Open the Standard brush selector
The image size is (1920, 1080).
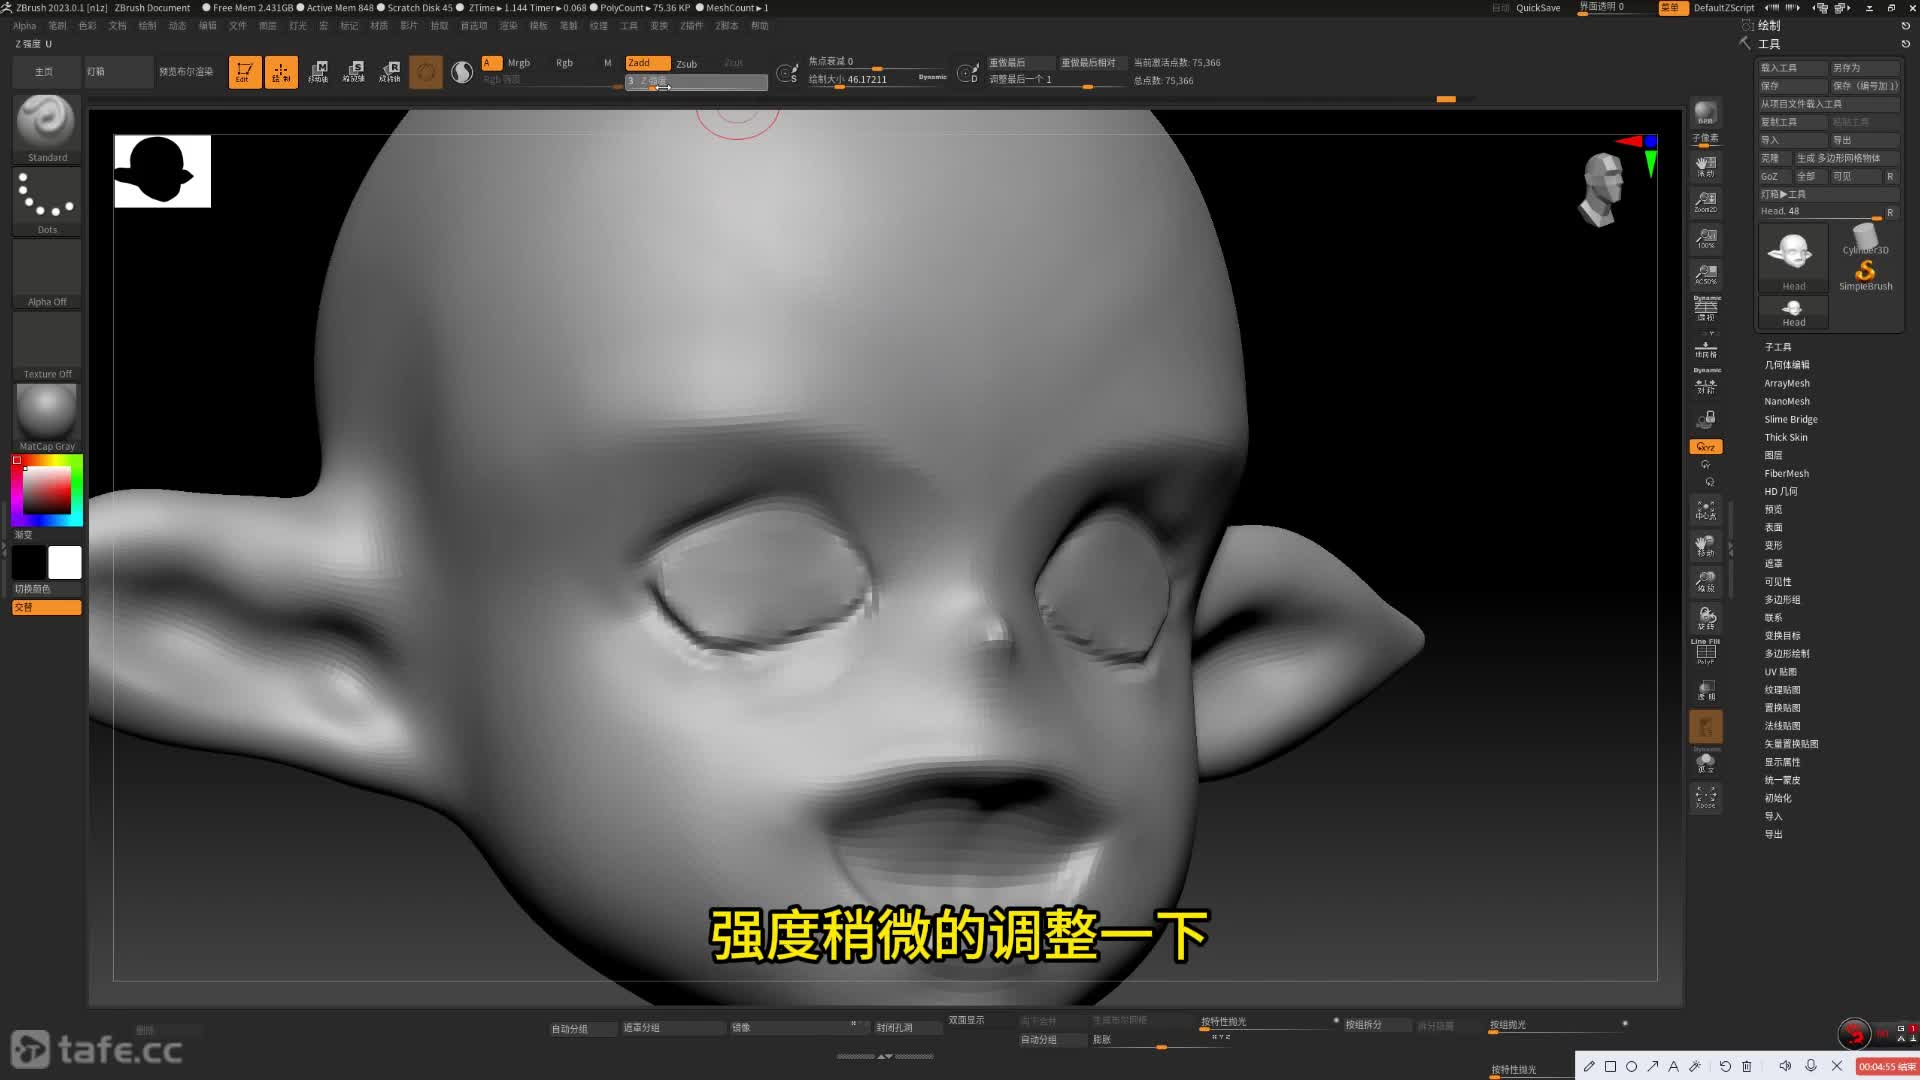47,129
